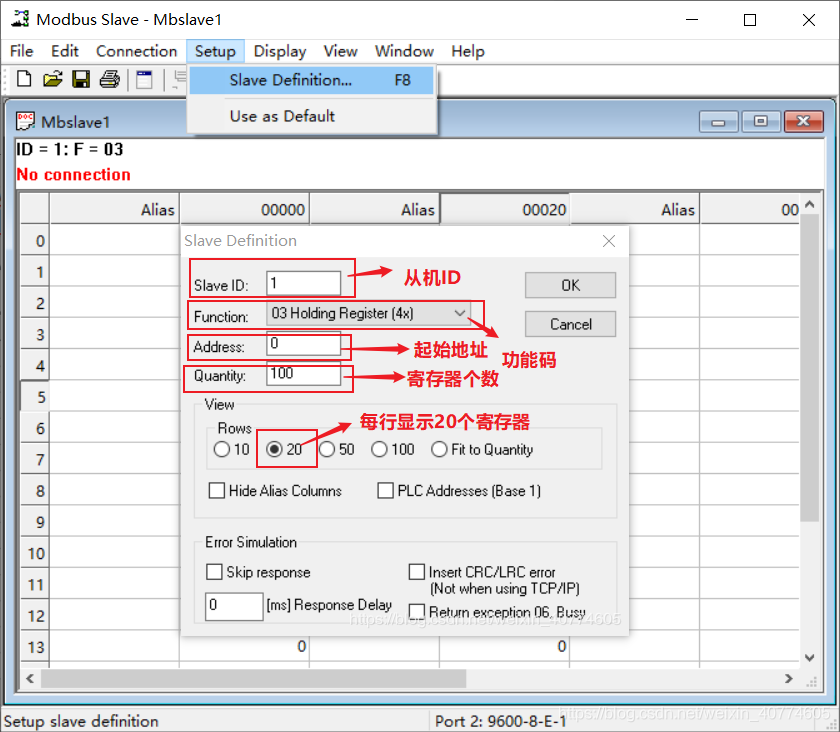
Task: Select the 50 rows radio button
Action: (x=327, y=449)
